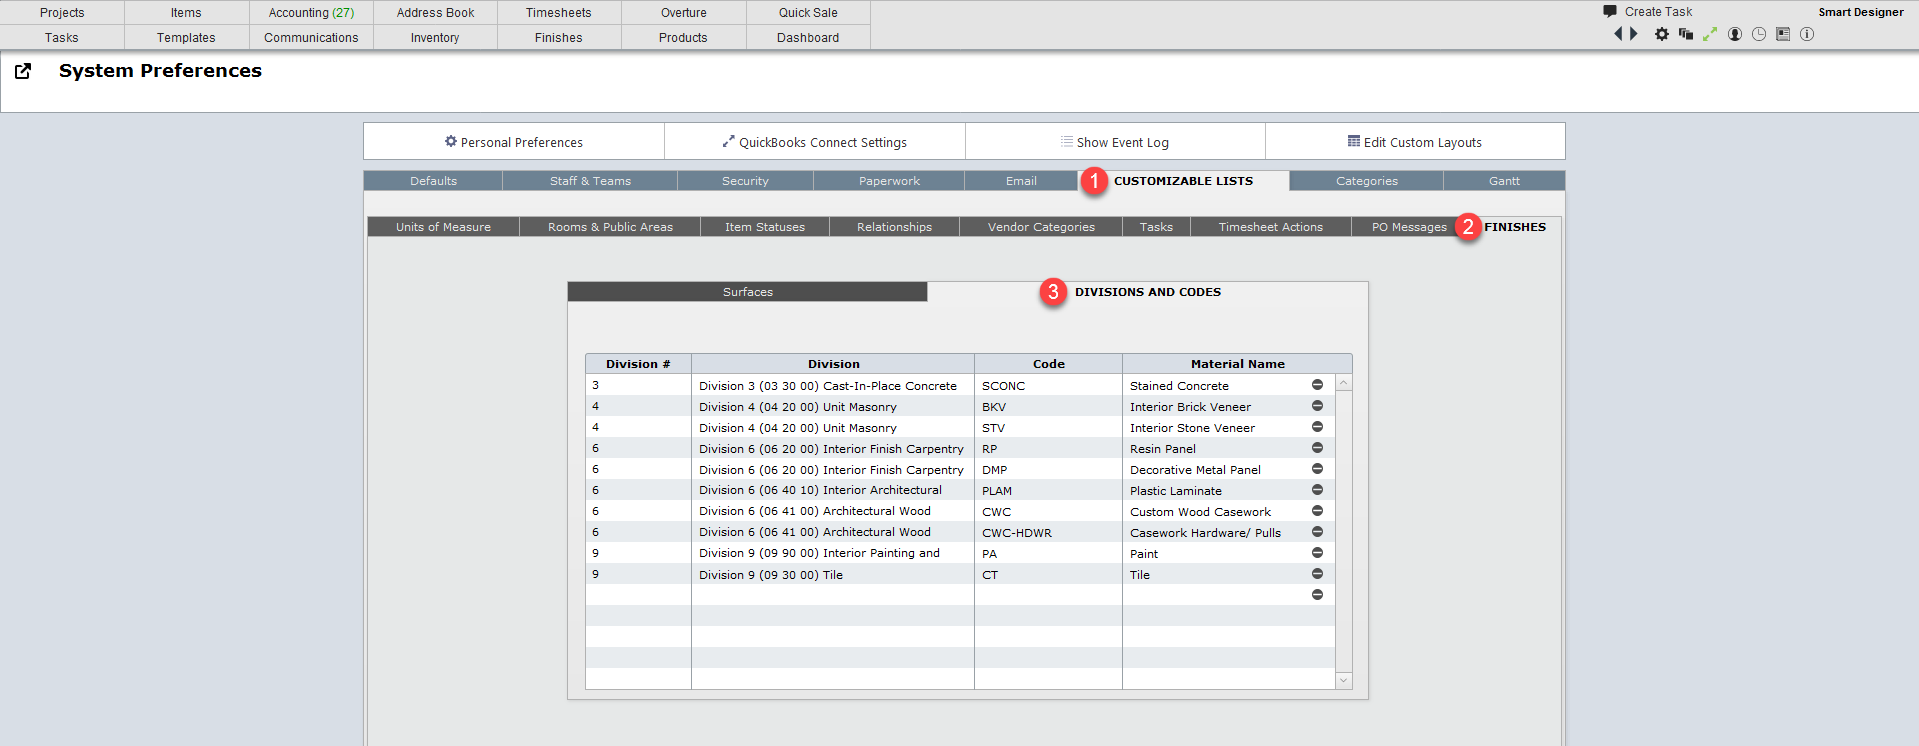
Task: Click the newspaper layout icon
Action: [x=1783, y=34]
